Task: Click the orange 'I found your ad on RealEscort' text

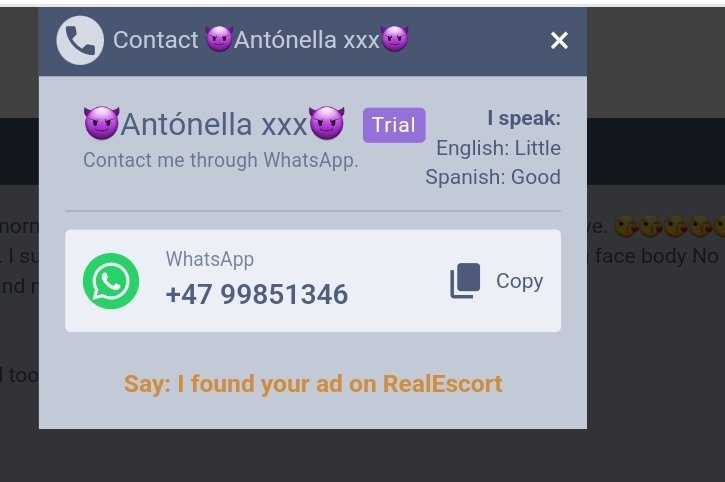Action: [x=340, y=384]
